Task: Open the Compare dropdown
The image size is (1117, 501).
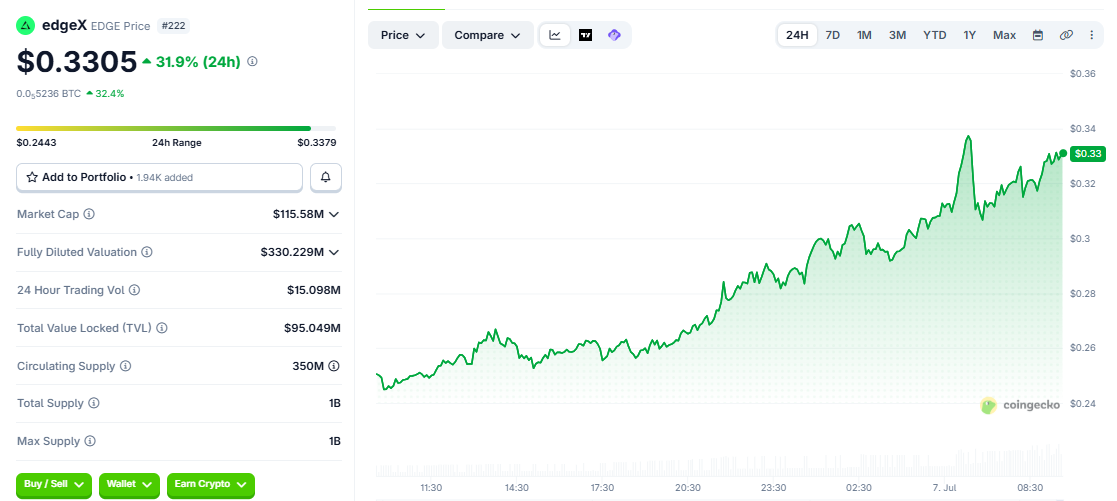Action: click(x=488, y=35)
